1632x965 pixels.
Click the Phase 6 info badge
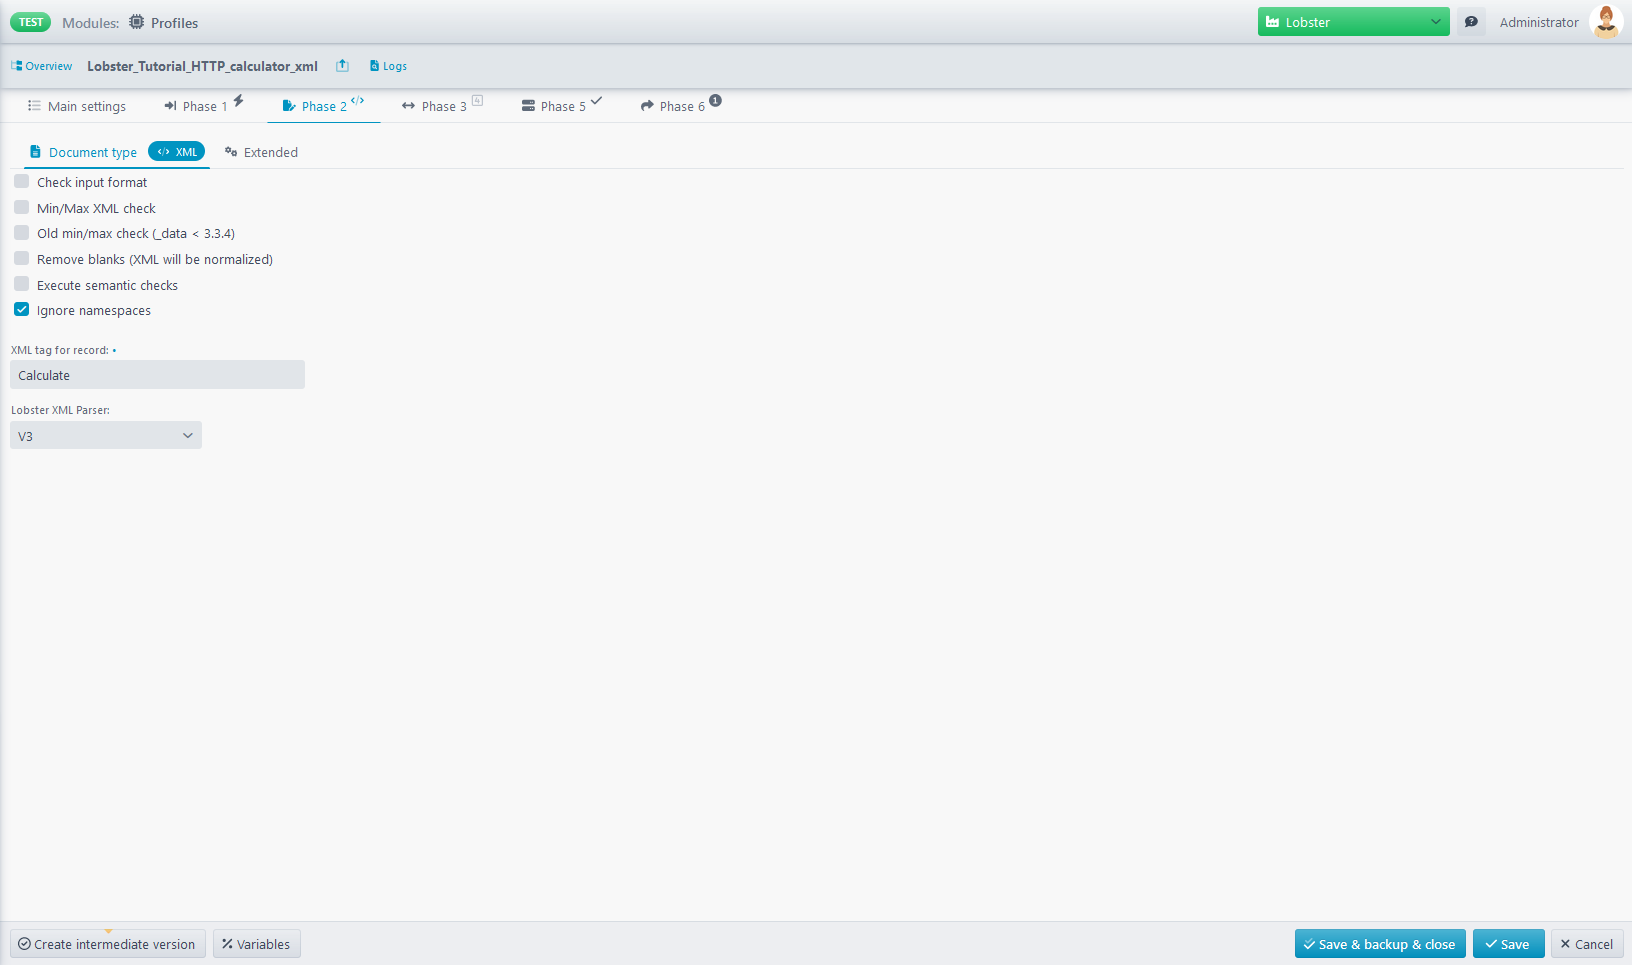click(715, 100)
